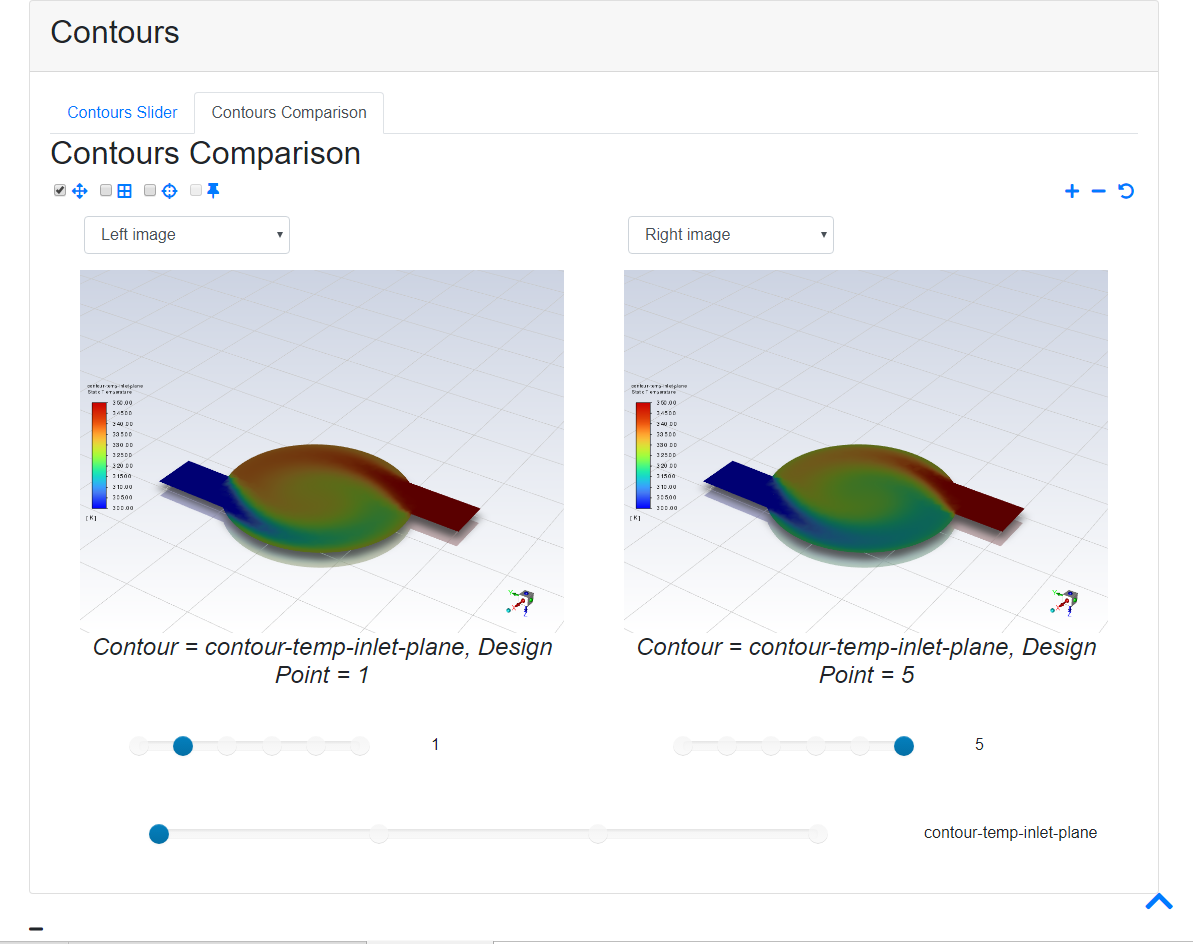The image size is (1193, 944).
Task: Click the pin icon in the toolbar
Action: tap(213, 190)
